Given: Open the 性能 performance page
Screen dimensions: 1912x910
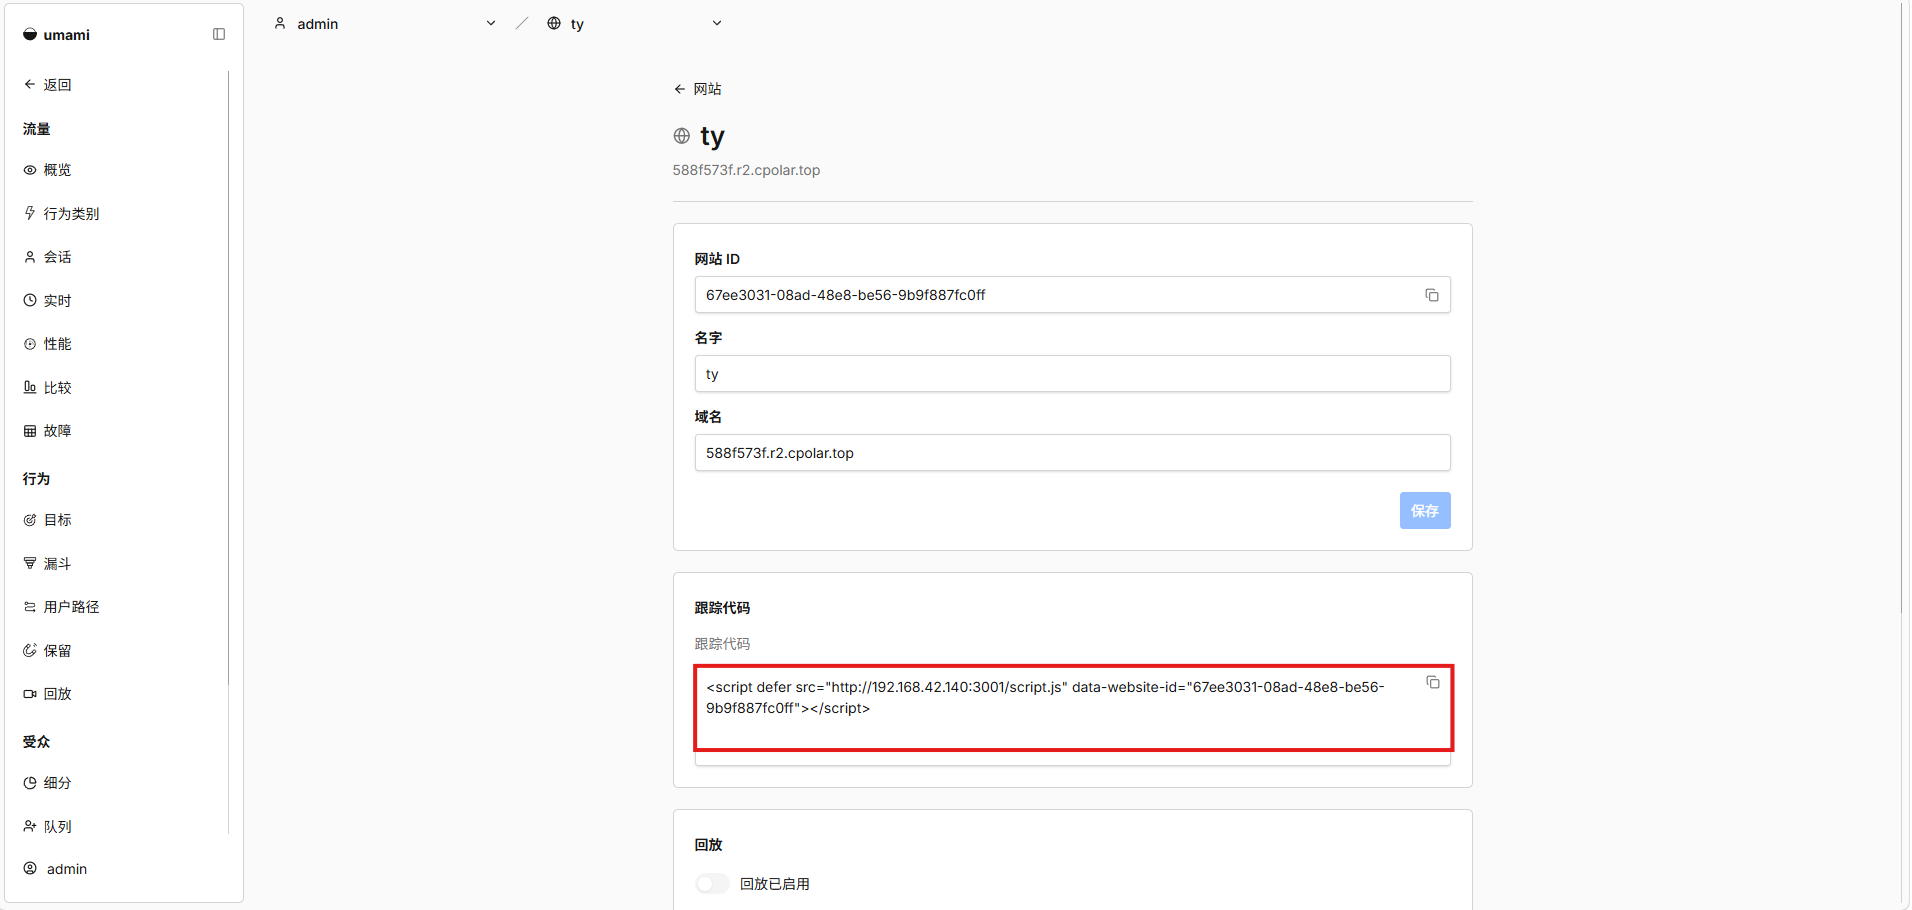Looking at the screenshot, I should pyautogui.click(x=48, y=344).
